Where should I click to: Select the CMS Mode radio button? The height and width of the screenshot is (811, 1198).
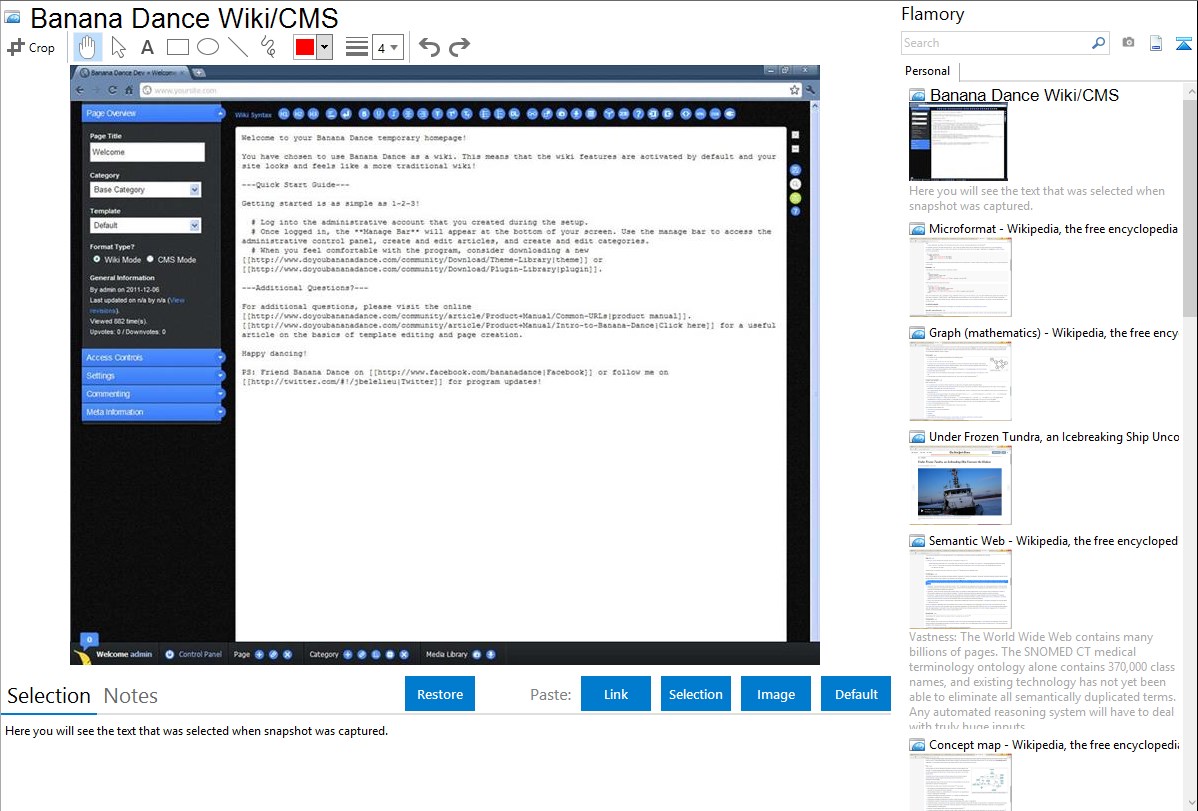(x=151, y=259)
